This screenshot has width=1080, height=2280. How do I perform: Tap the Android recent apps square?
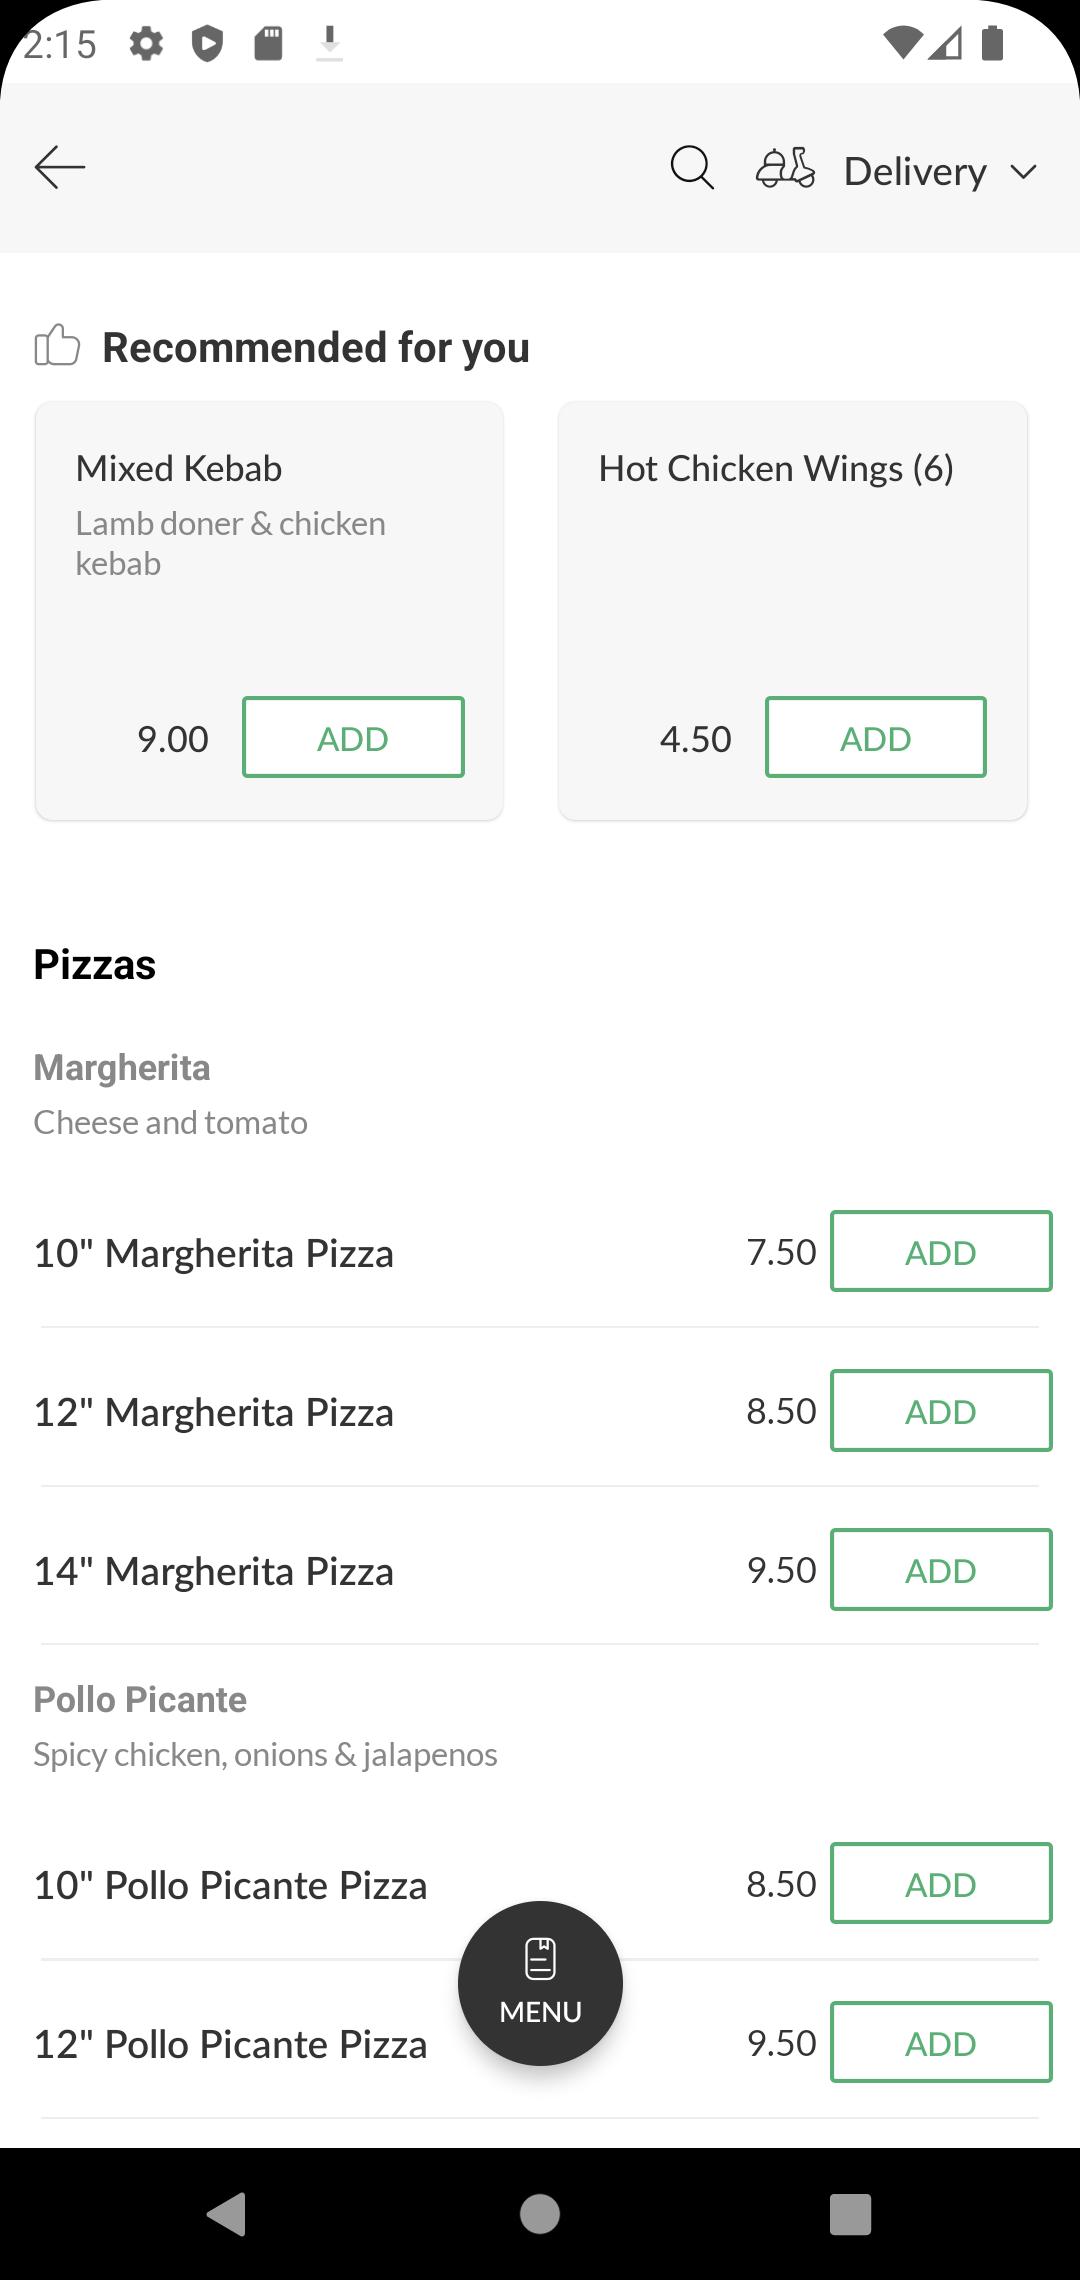[851, 2213]
